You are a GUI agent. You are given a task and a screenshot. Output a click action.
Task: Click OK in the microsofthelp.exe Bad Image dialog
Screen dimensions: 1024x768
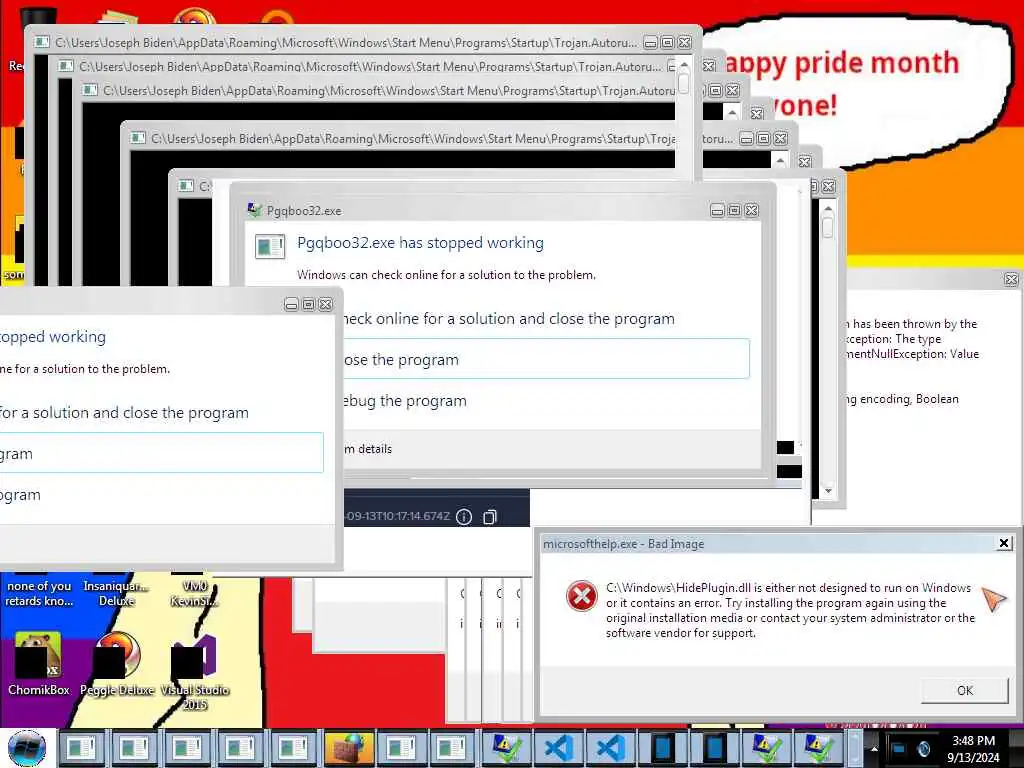coord(965,690)
